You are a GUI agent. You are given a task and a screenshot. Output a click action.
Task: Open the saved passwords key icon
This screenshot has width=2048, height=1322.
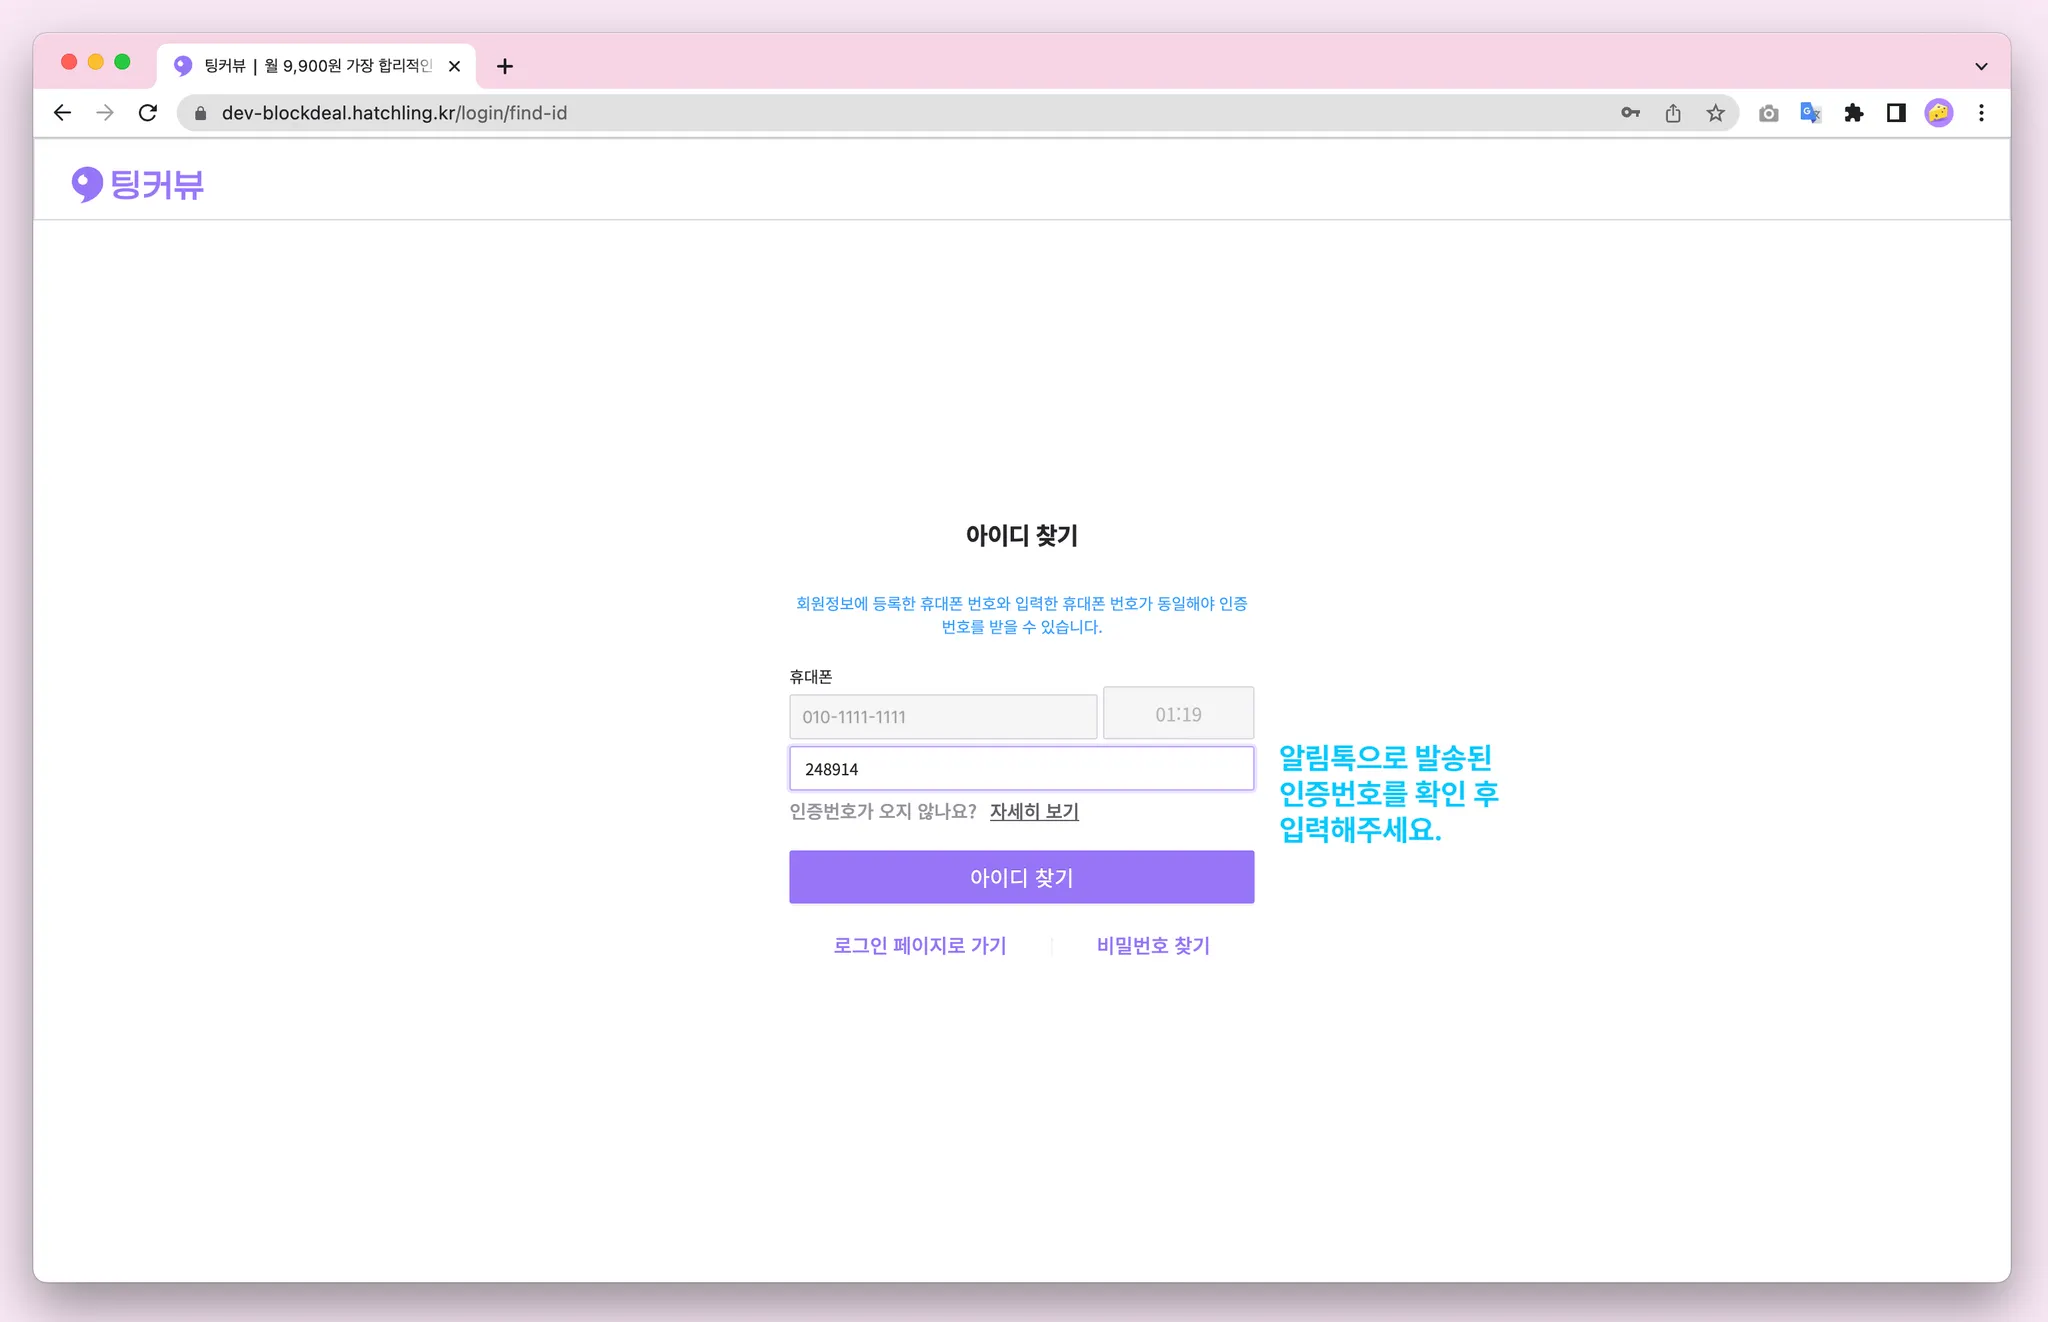pos(1630,113)
